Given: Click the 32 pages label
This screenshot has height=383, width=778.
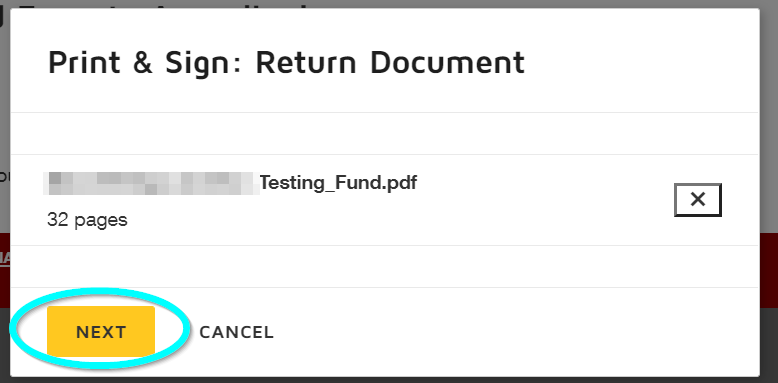Looking at the screenshot, I should click(87, 219).
